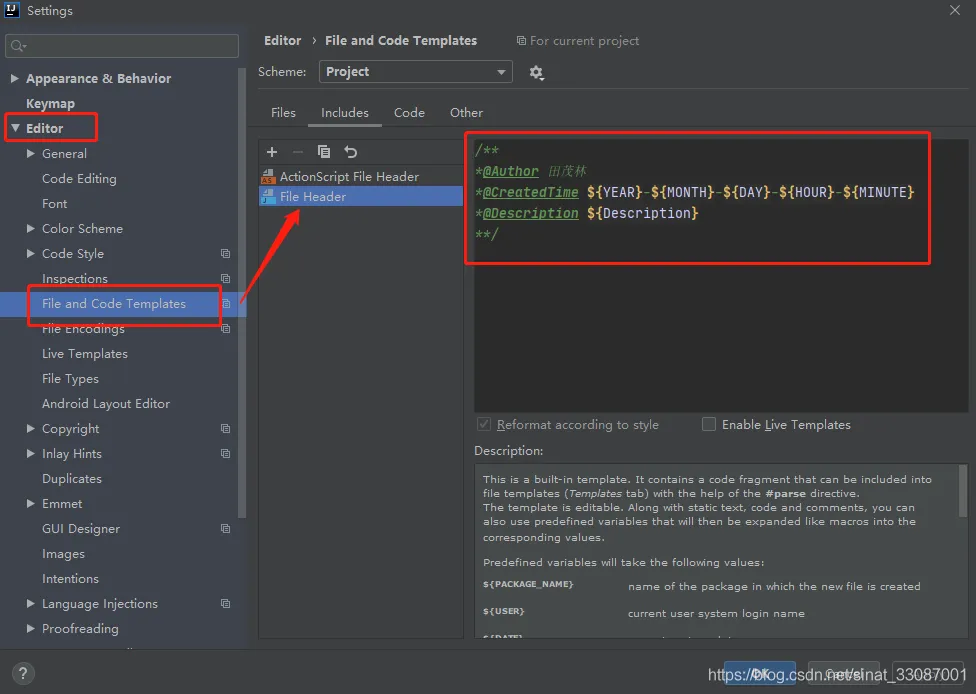The image size is (976, 694).
Task: Open scheme actions gear menu
Action: tap(536, 73)
